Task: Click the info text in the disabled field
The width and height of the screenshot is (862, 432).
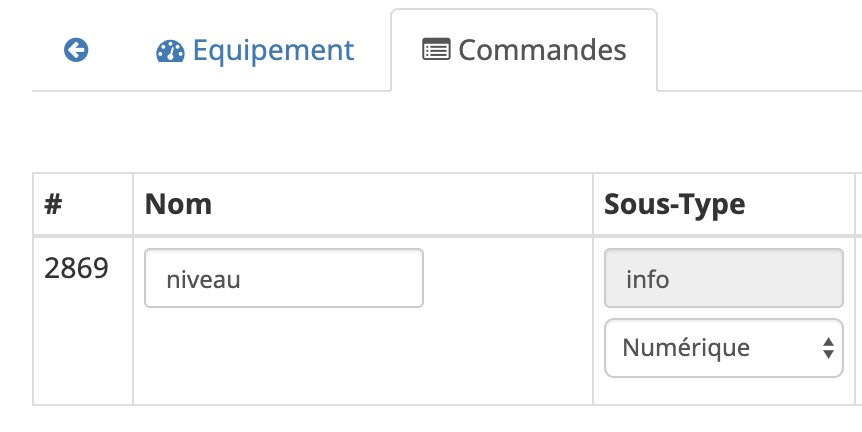Action: [648, 279]
